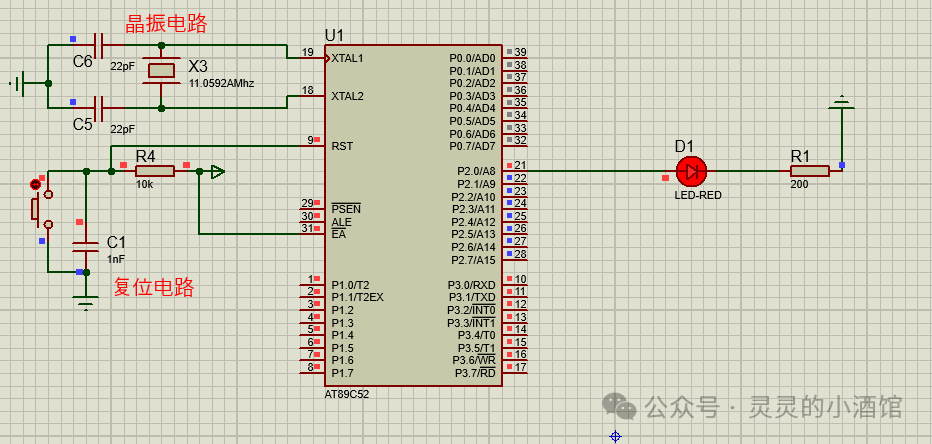
Task: Click the 复位电路 annotation
Action: pos(153,288)
